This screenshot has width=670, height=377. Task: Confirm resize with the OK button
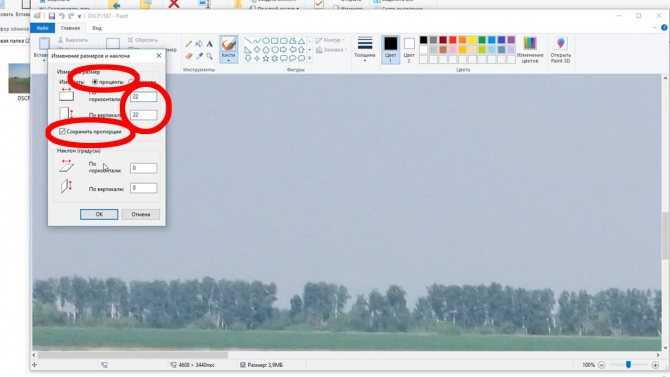(x=99, y=214)
